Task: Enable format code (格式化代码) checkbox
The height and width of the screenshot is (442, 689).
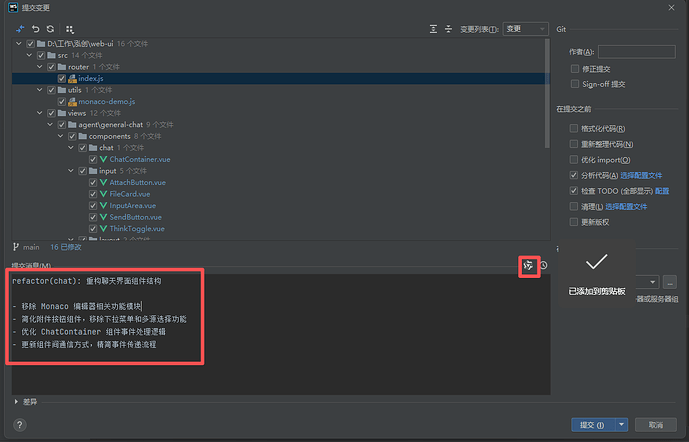Action: coord(573,128)
